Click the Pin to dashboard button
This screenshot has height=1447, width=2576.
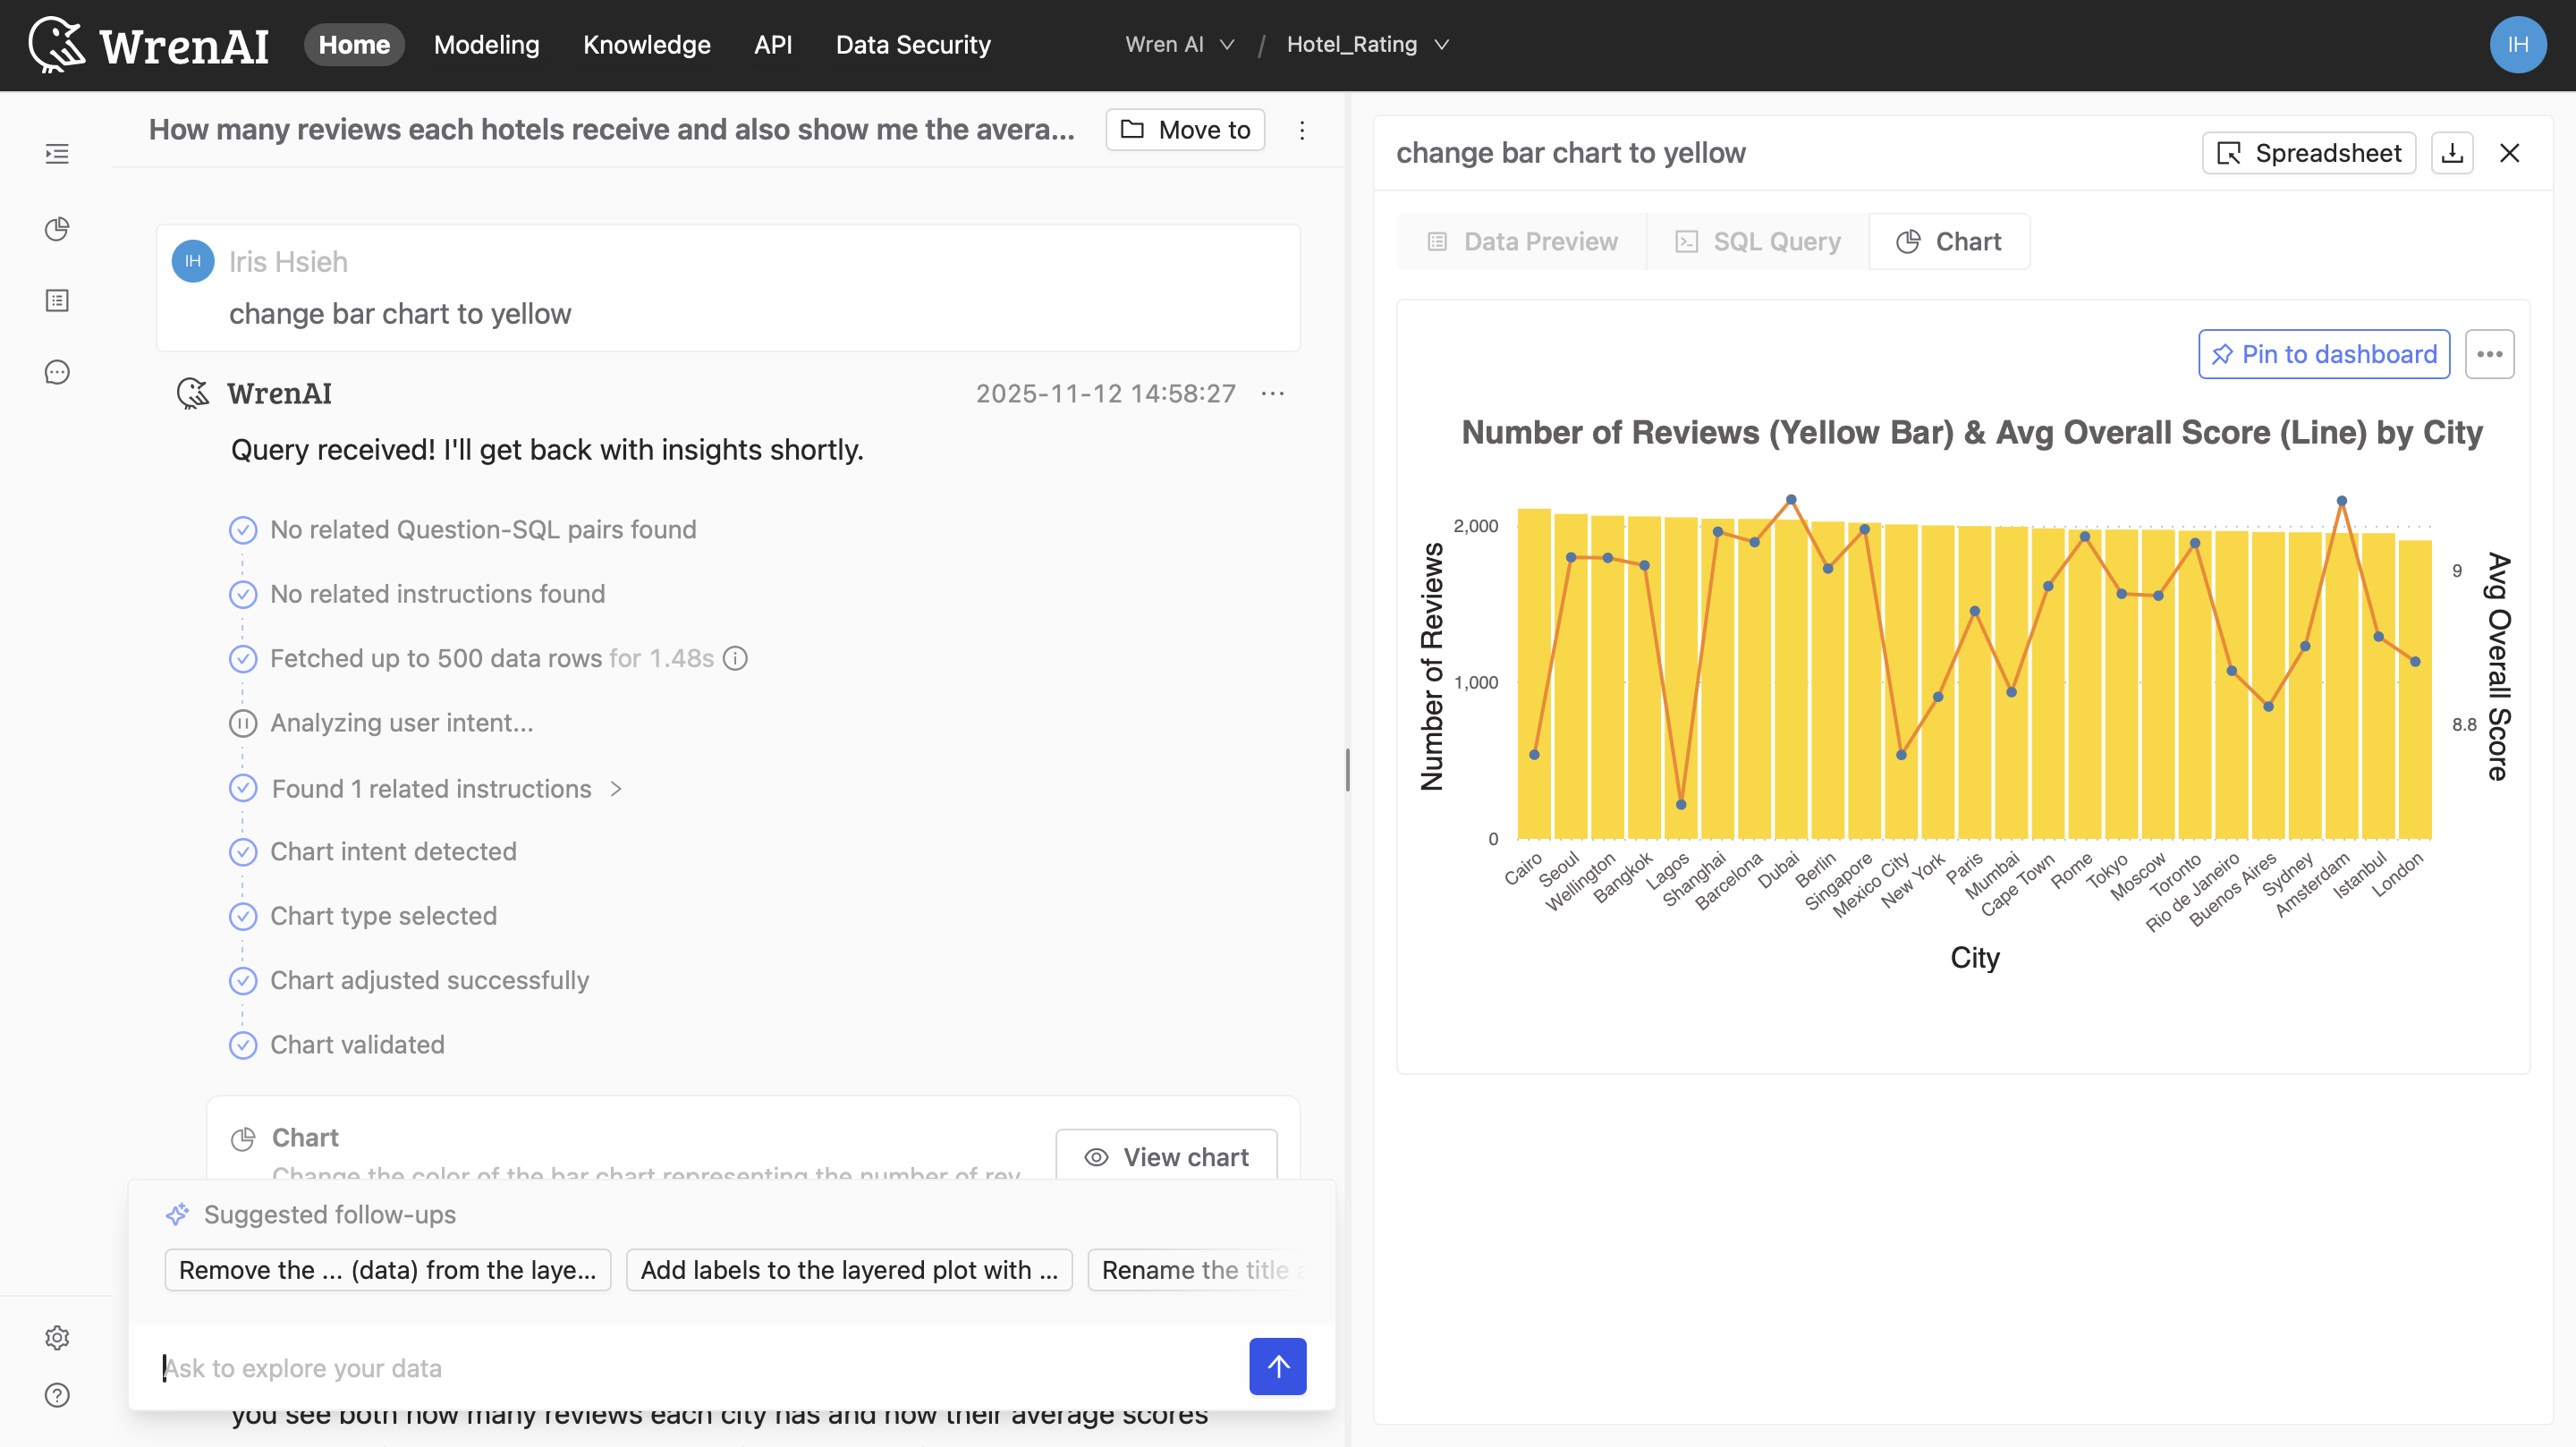click(x=2323, y=354)
